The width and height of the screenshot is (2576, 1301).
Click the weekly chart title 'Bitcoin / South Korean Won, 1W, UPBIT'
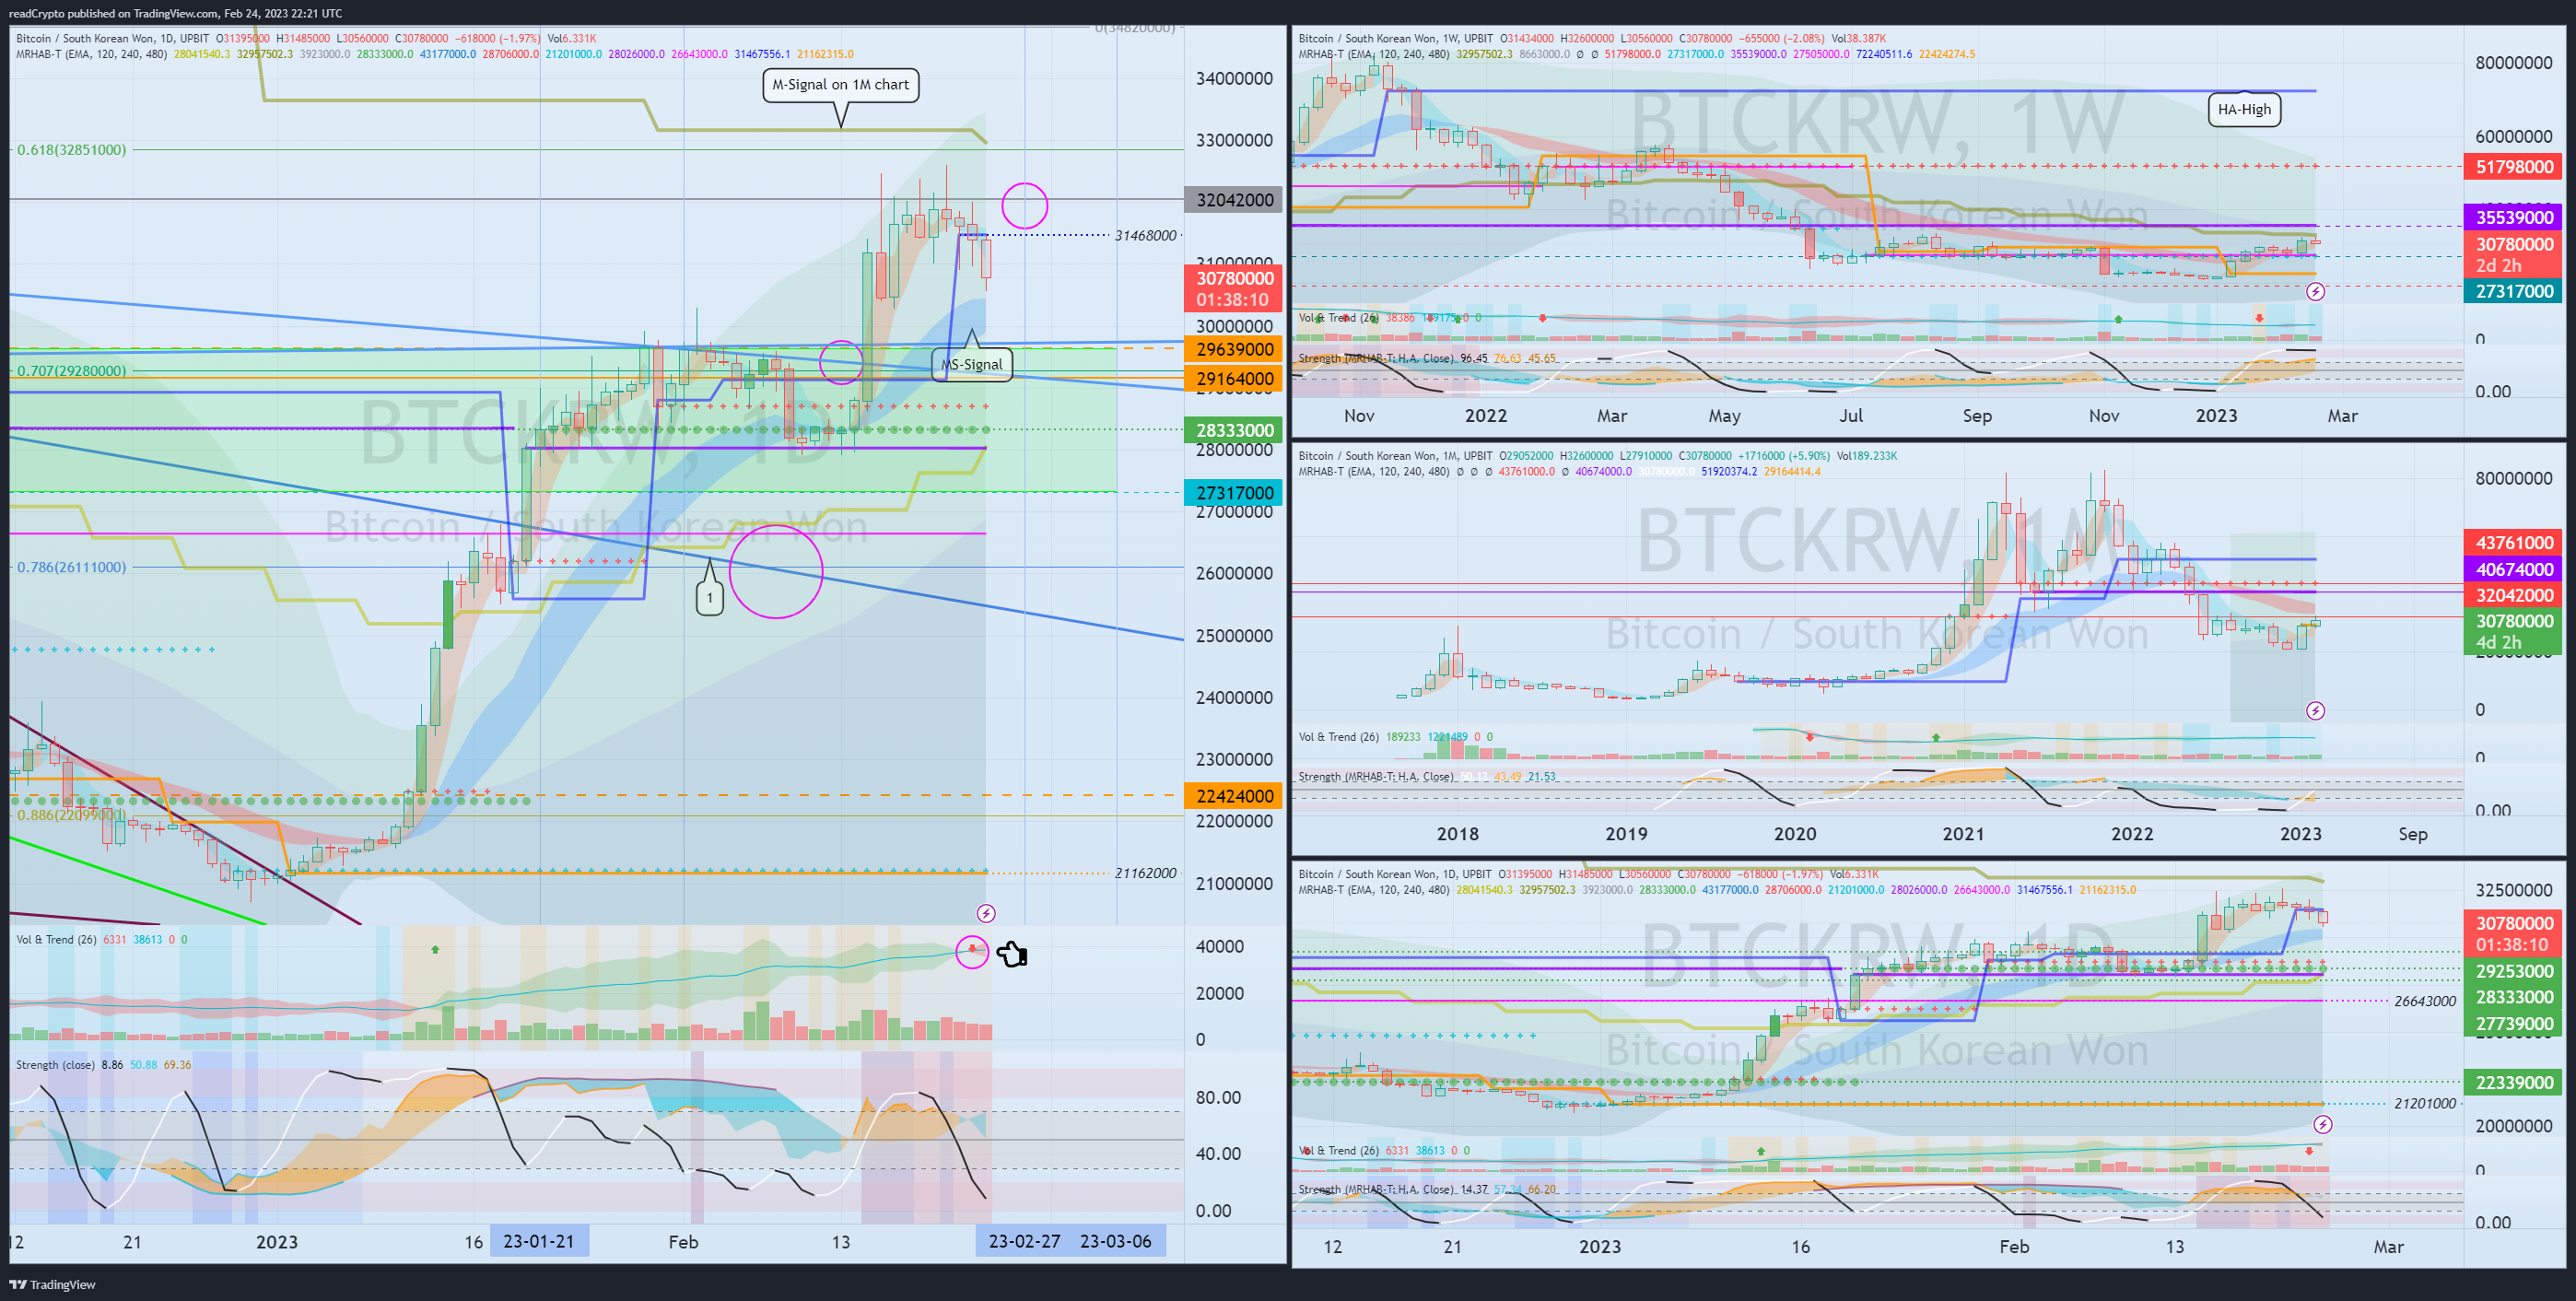point(1396,38)
